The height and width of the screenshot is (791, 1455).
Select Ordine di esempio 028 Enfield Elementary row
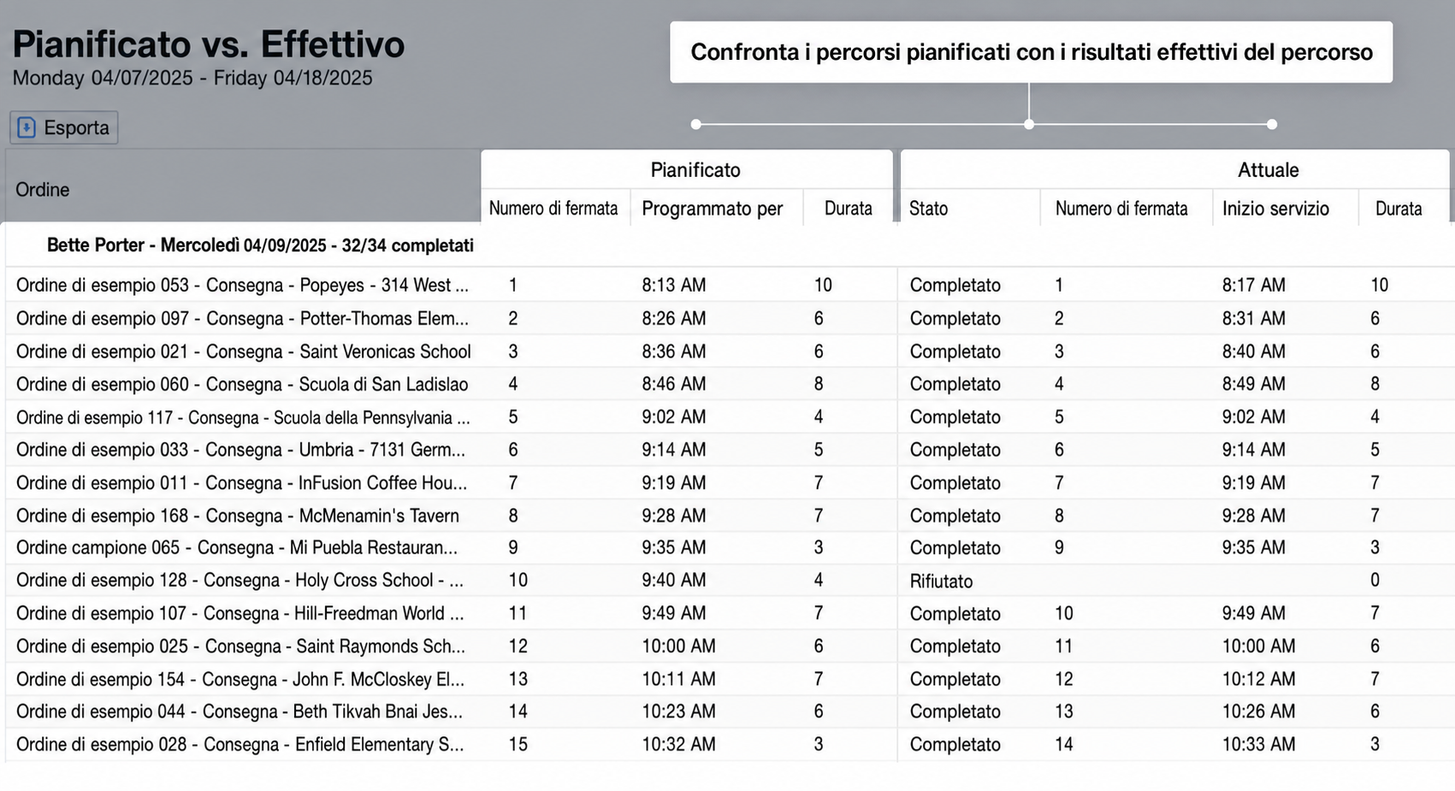(x=729, y=744)
